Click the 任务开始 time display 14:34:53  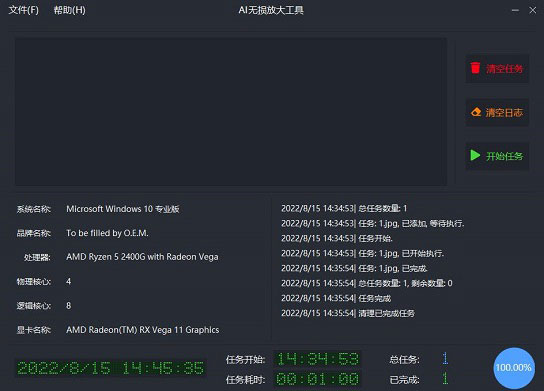pos(317,359)
